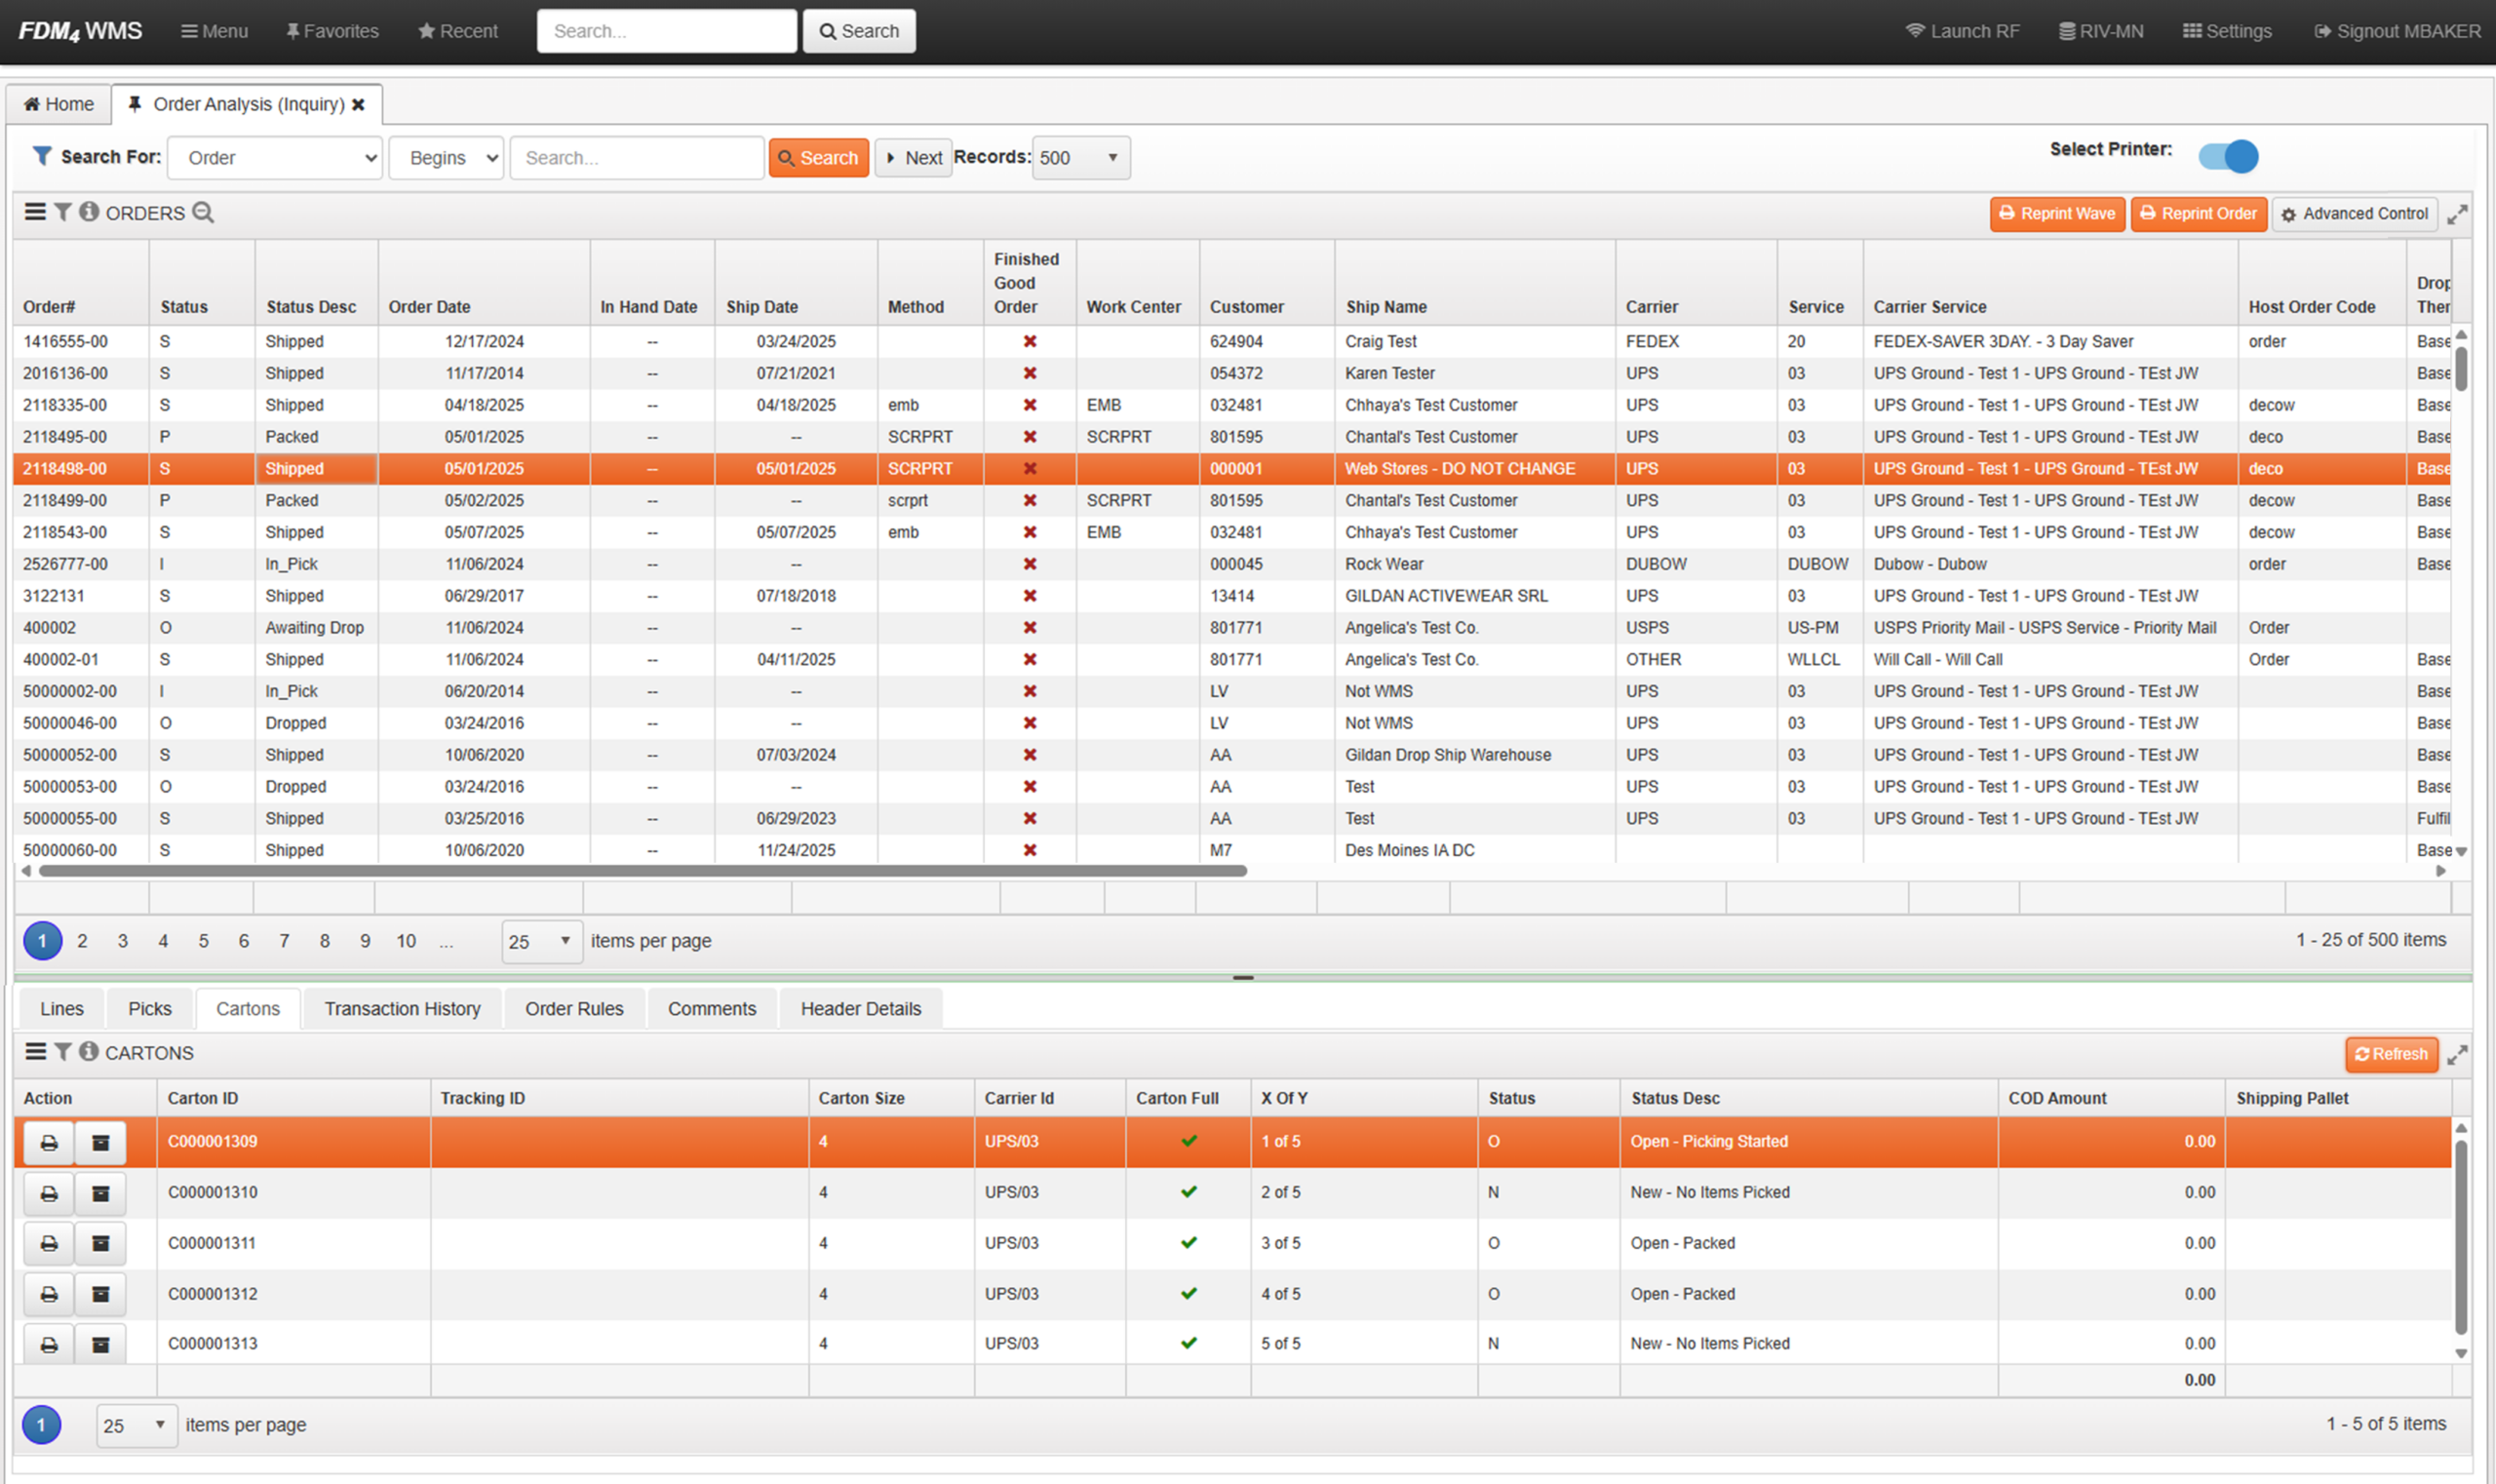
Task: Click the orders grid horizontal scrollbar
Action: [642, 871]
